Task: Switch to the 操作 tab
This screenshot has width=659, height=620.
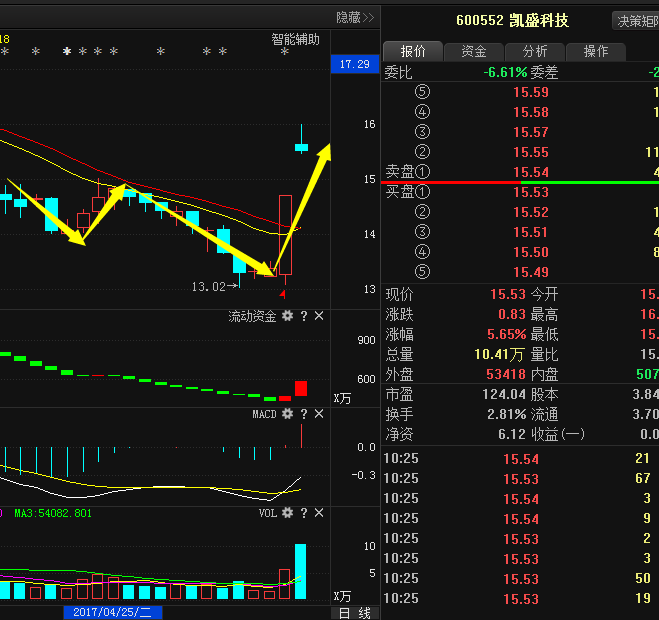Action: click(x=596, y=51)
